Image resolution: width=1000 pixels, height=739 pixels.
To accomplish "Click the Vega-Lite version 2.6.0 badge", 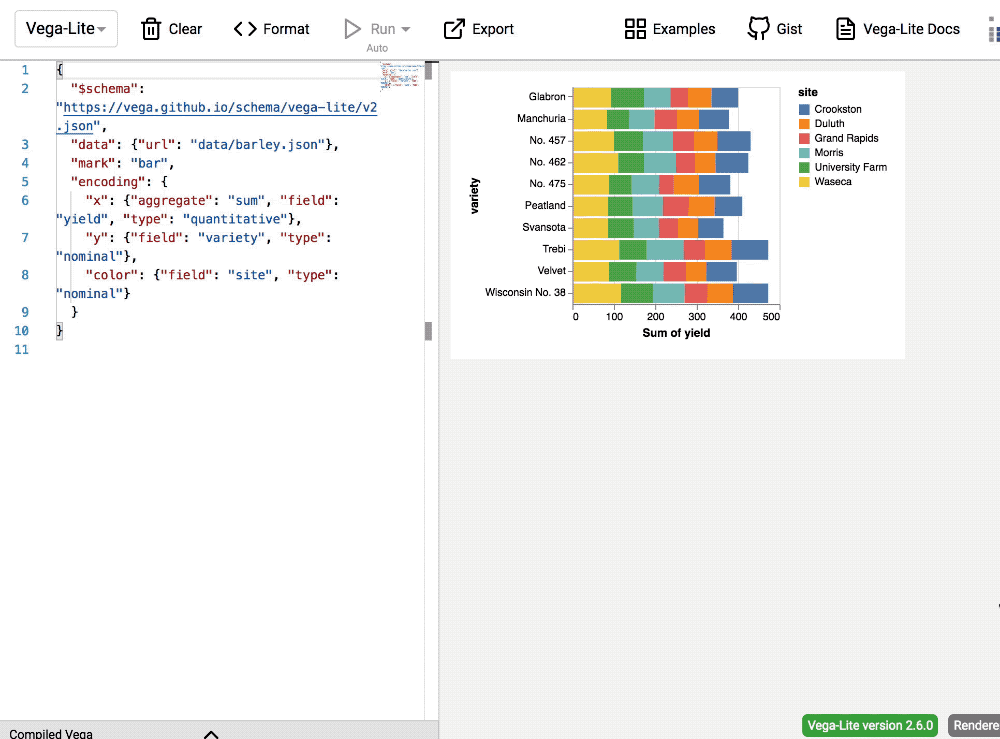I will coord(870,725).
